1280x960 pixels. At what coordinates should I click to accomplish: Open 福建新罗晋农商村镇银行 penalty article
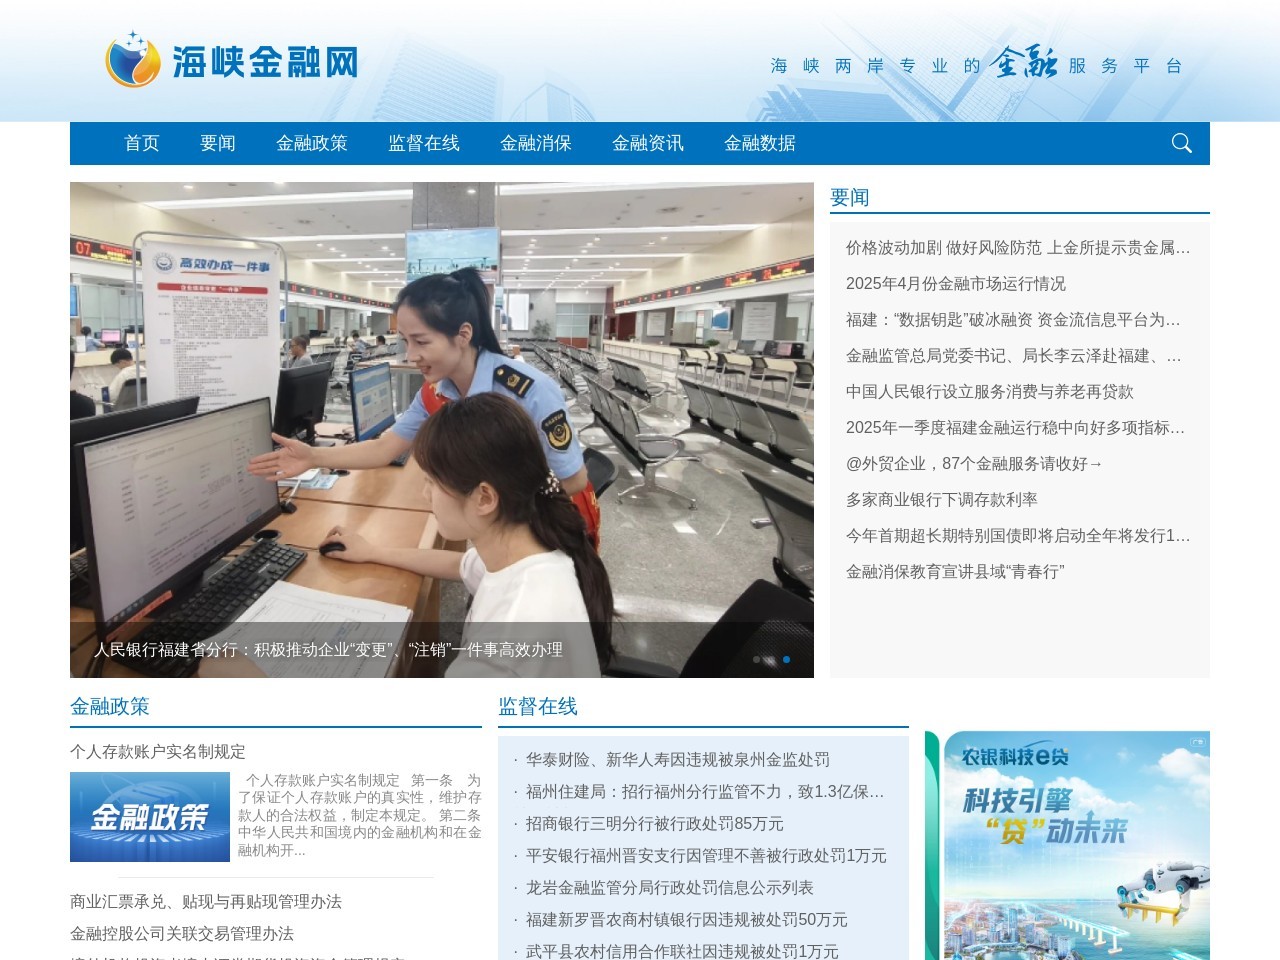click(x=687, y=920)
